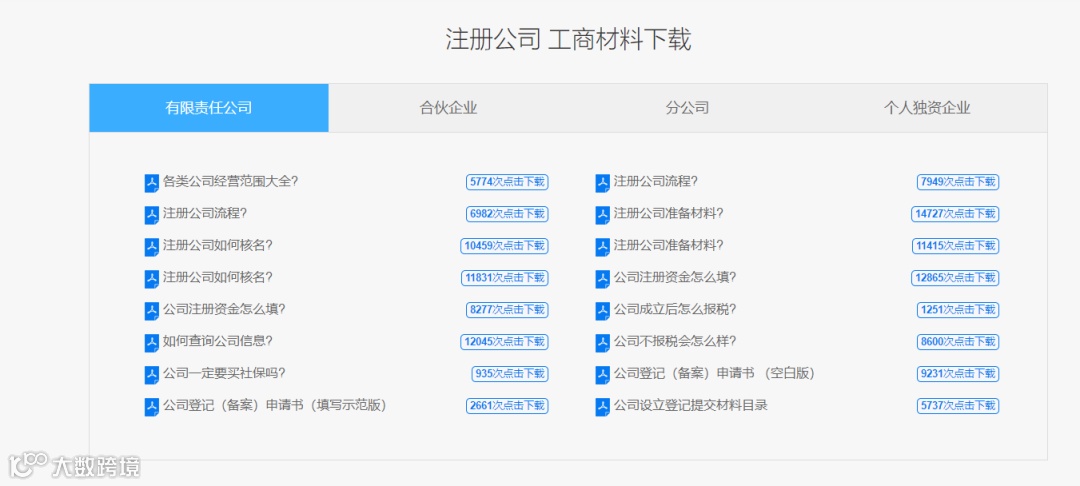Open 注册公司流程? link with 7949 downloads
This screenshot has height=486, width=1080.
(656, 182)
